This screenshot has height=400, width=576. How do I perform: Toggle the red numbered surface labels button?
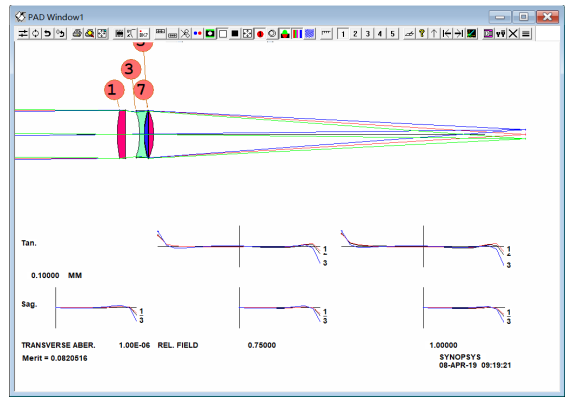point(260,34)
